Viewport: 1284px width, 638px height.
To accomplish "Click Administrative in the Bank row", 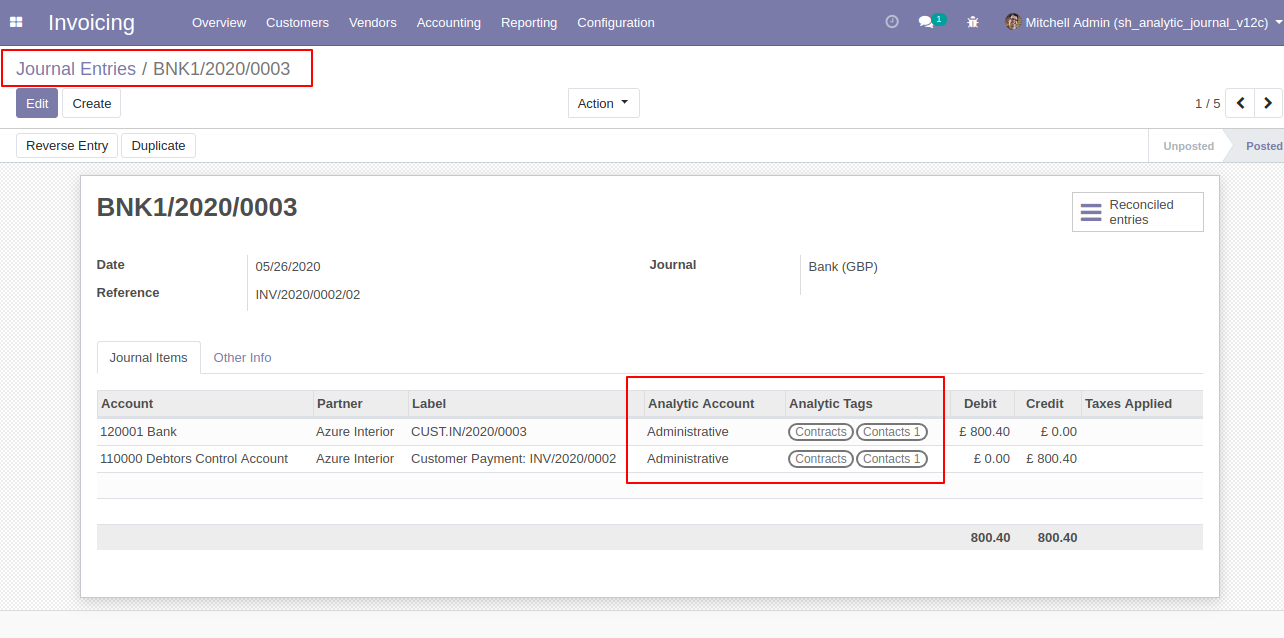I will coord(688,432).
